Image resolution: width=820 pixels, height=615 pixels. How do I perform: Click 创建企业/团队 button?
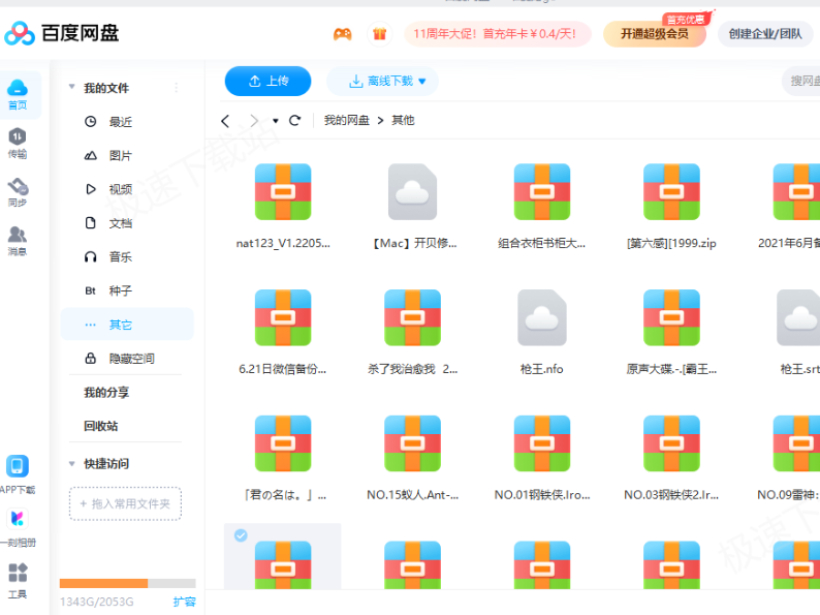click(x=765, y=34)
